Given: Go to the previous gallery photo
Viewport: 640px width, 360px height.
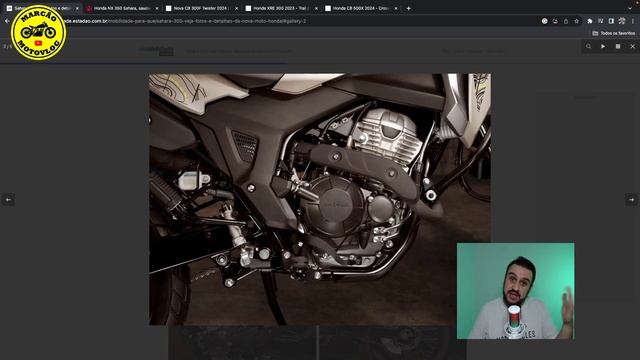Looking at the screenshot, I should (8, 200).
